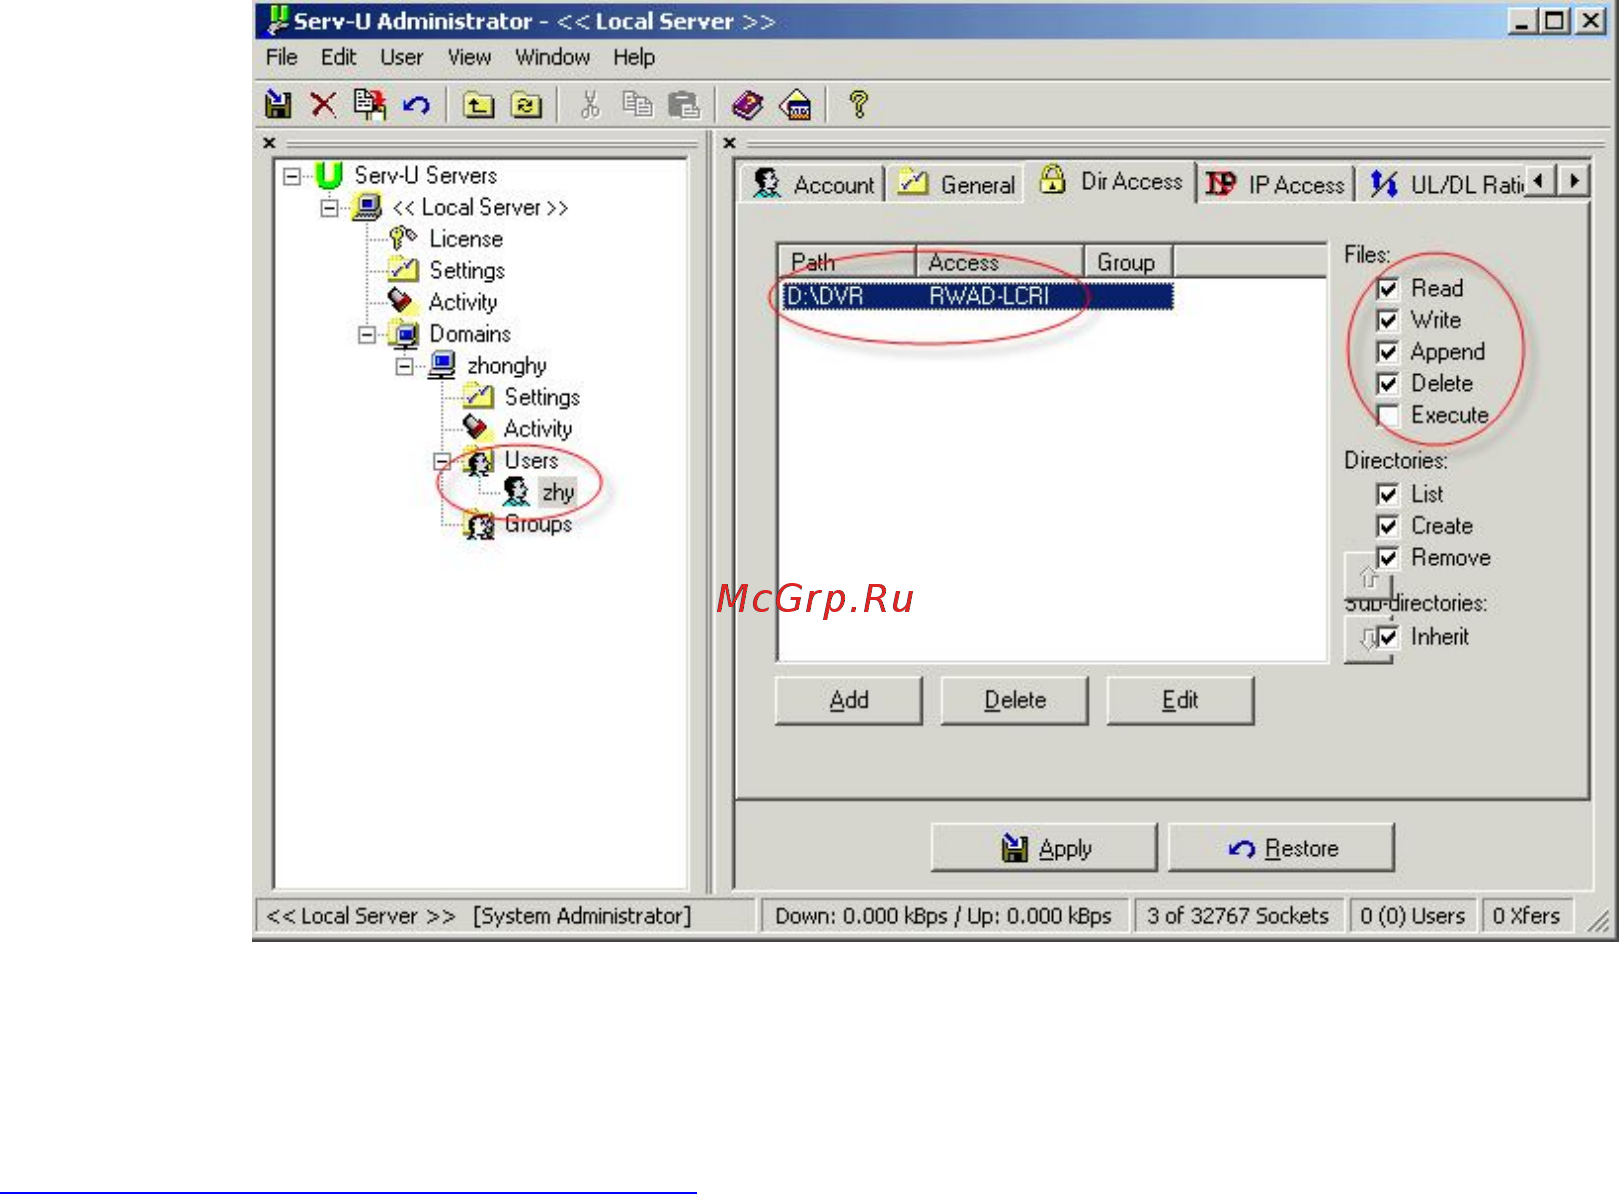Screen dimensions: 1619x1194
Task: Collapse the Serv-U Servers tree node
Action: tap(291, 177)
